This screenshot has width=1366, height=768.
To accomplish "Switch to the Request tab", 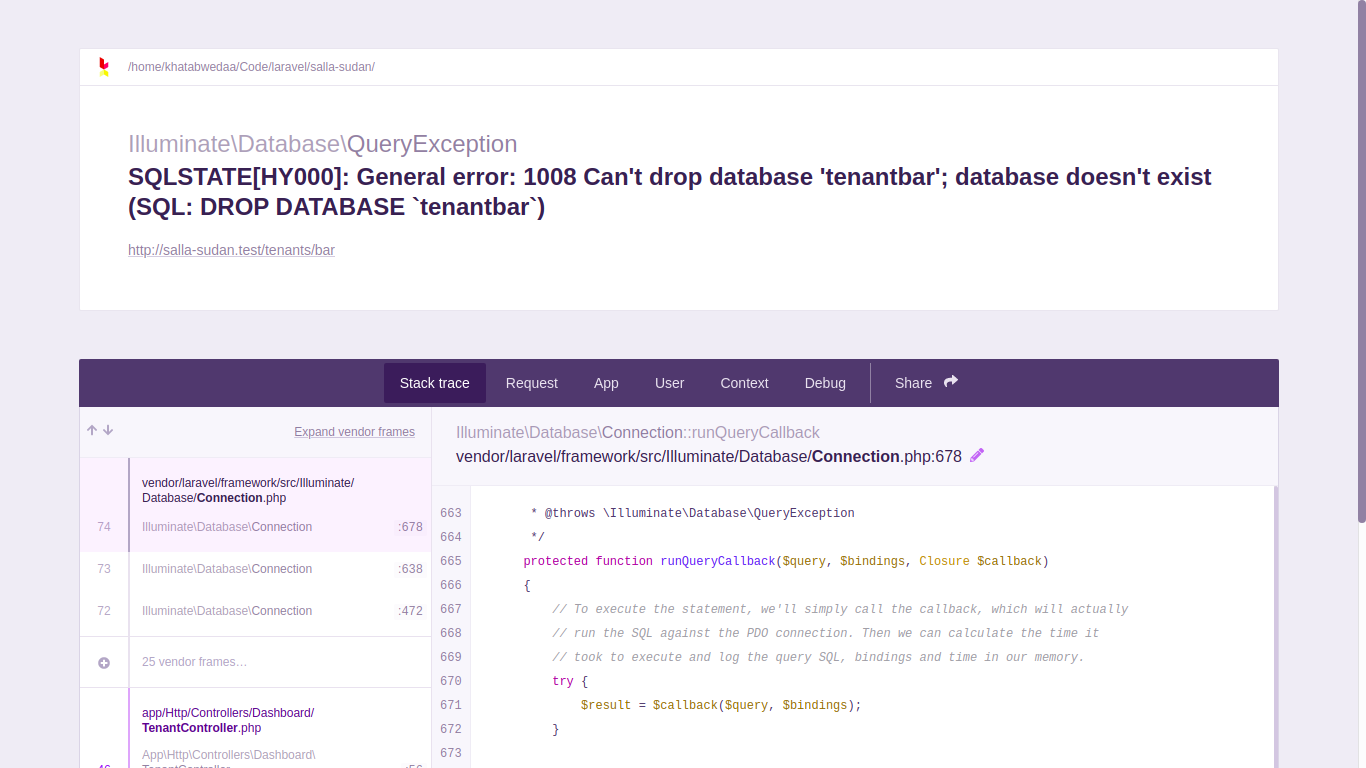I will [531, 383].
